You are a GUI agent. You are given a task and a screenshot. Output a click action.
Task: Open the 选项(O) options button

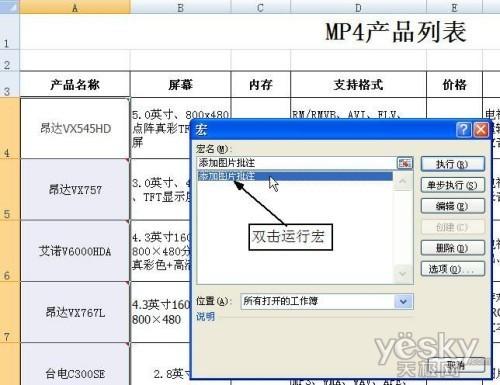(x=453, y=269)
